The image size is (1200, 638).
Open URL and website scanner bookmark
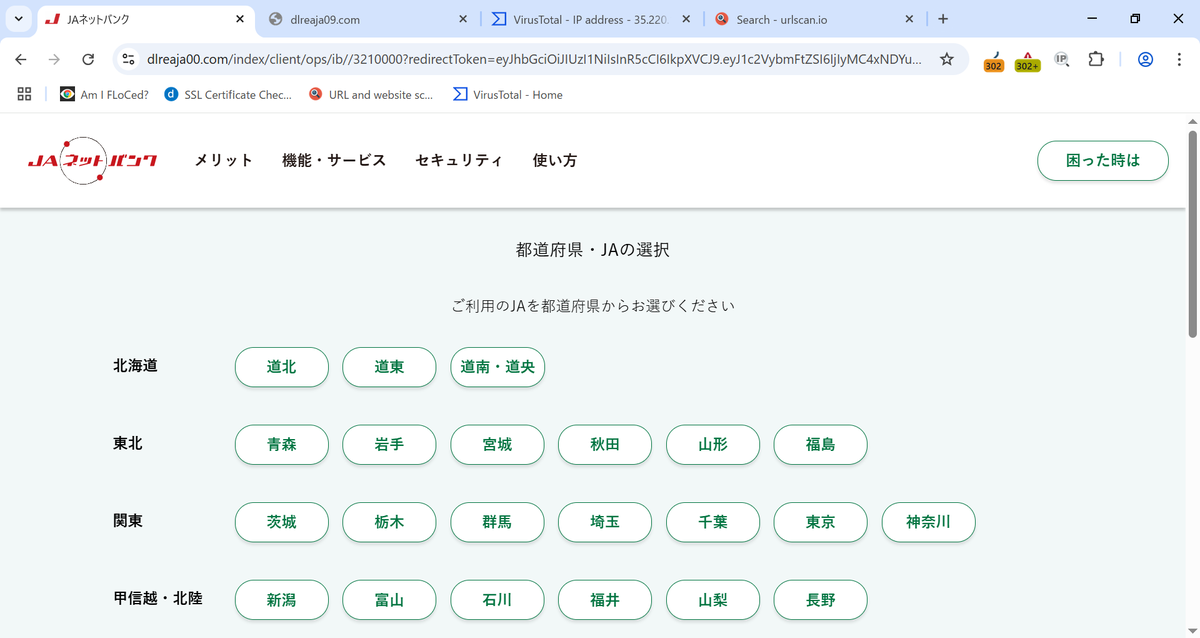point(371,94)
